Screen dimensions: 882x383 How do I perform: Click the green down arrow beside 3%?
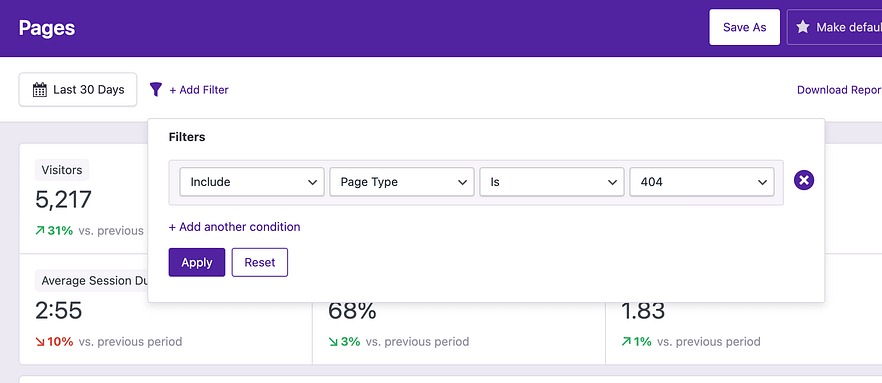pos(333,341)
